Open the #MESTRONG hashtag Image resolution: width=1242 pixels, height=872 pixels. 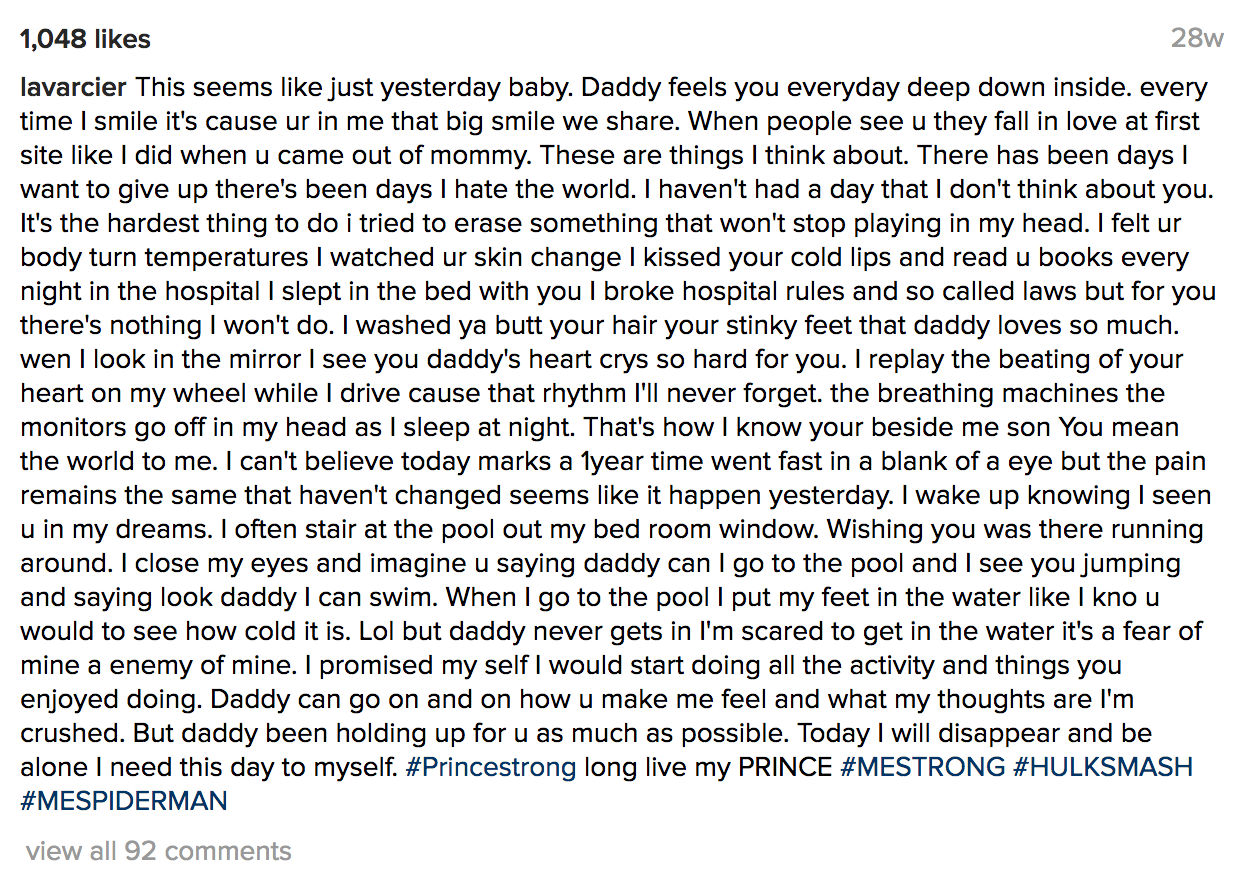click(x=922, y=768)
